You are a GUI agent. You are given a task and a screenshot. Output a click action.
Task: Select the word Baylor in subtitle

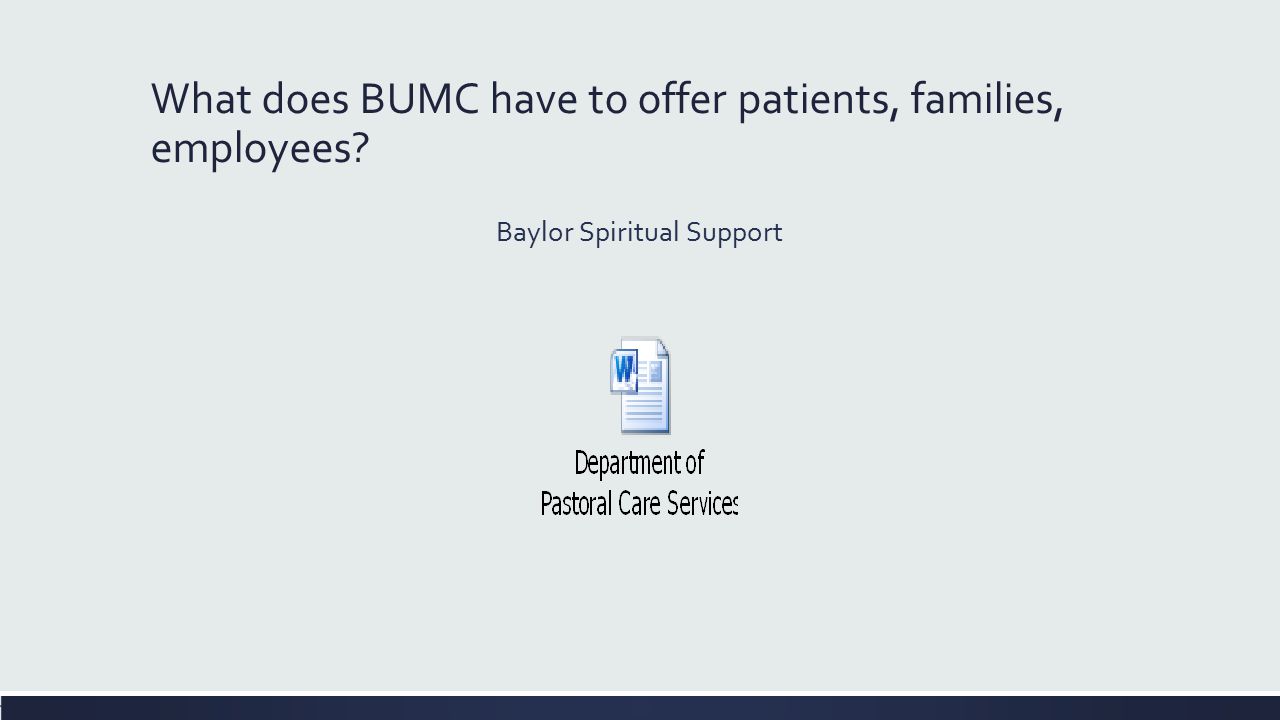click(535, 232)
